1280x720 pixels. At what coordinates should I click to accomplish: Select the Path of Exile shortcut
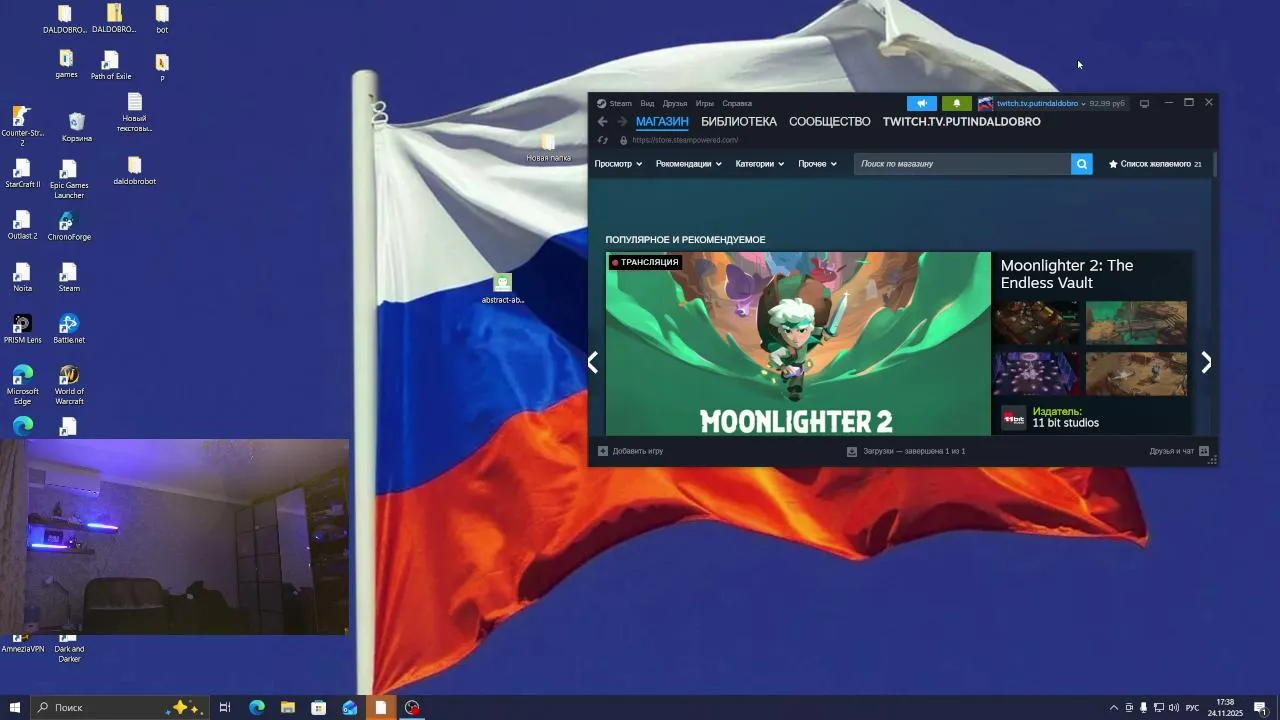(111, 66)
